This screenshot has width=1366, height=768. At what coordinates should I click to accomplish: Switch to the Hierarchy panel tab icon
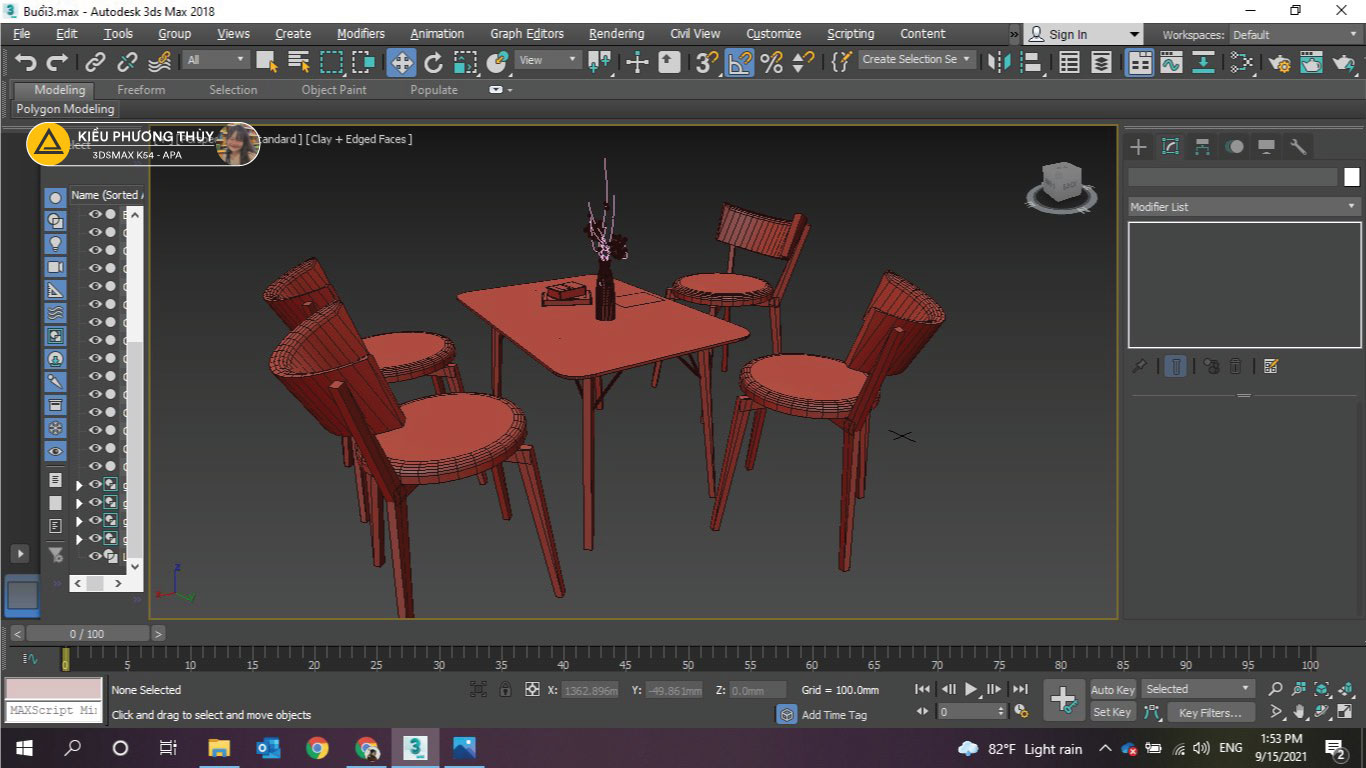pyautogui.click(x=1203, y=147)
